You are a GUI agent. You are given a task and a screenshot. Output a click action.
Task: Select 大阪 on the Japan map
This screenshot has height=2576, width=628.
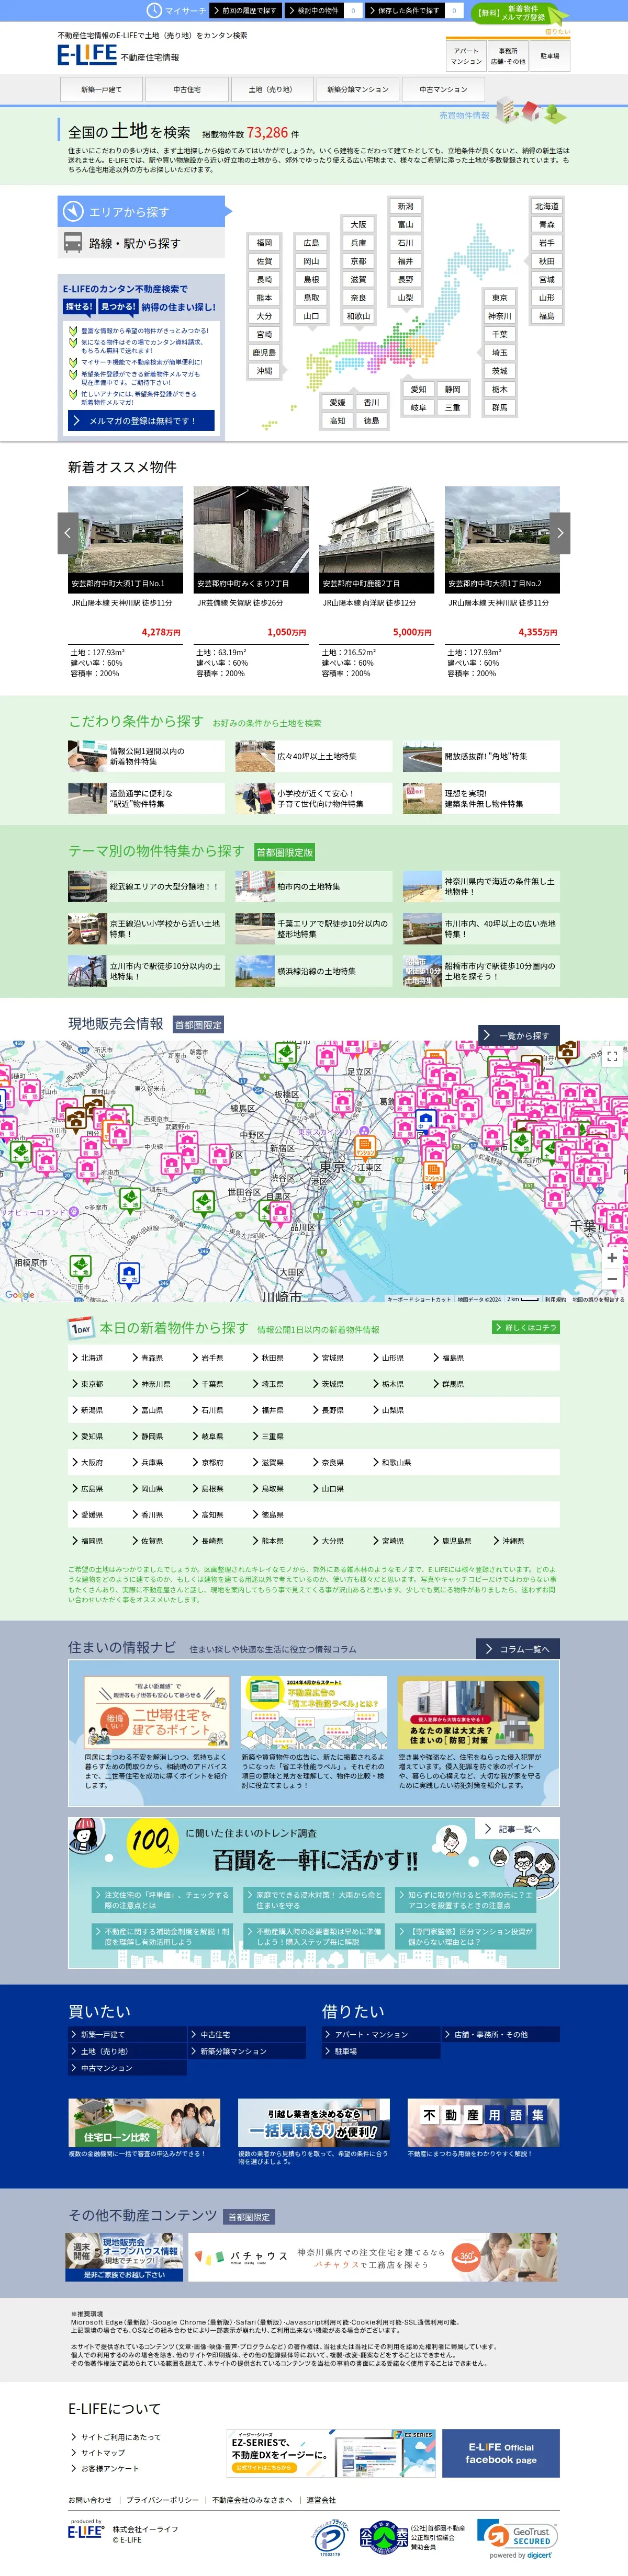(358, 224)
